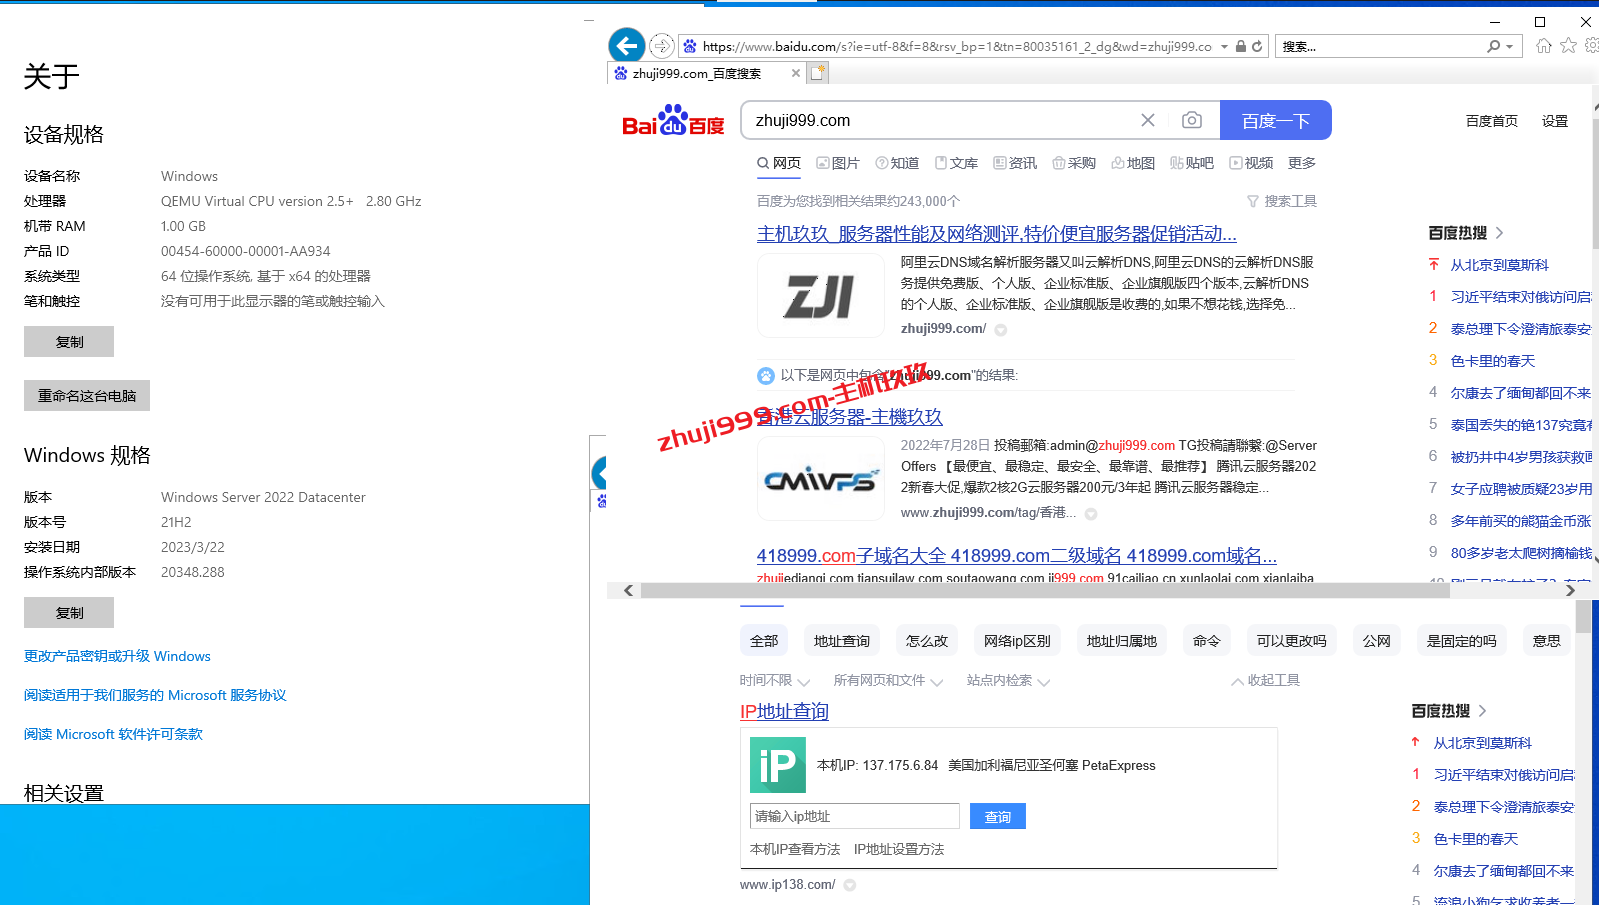This screenshot has width=1599, height=905.
Task: Open the 418999.com子域名大全 result link
Action: [x=1016, y=556]
